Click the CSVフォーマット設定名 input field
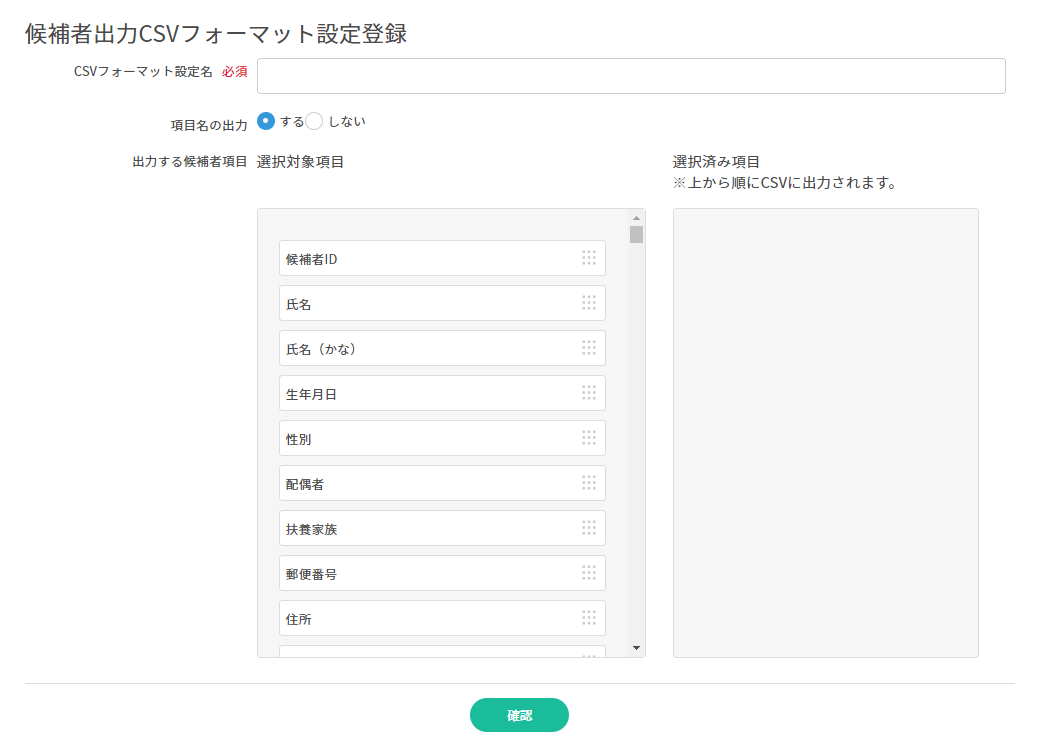 631,76
